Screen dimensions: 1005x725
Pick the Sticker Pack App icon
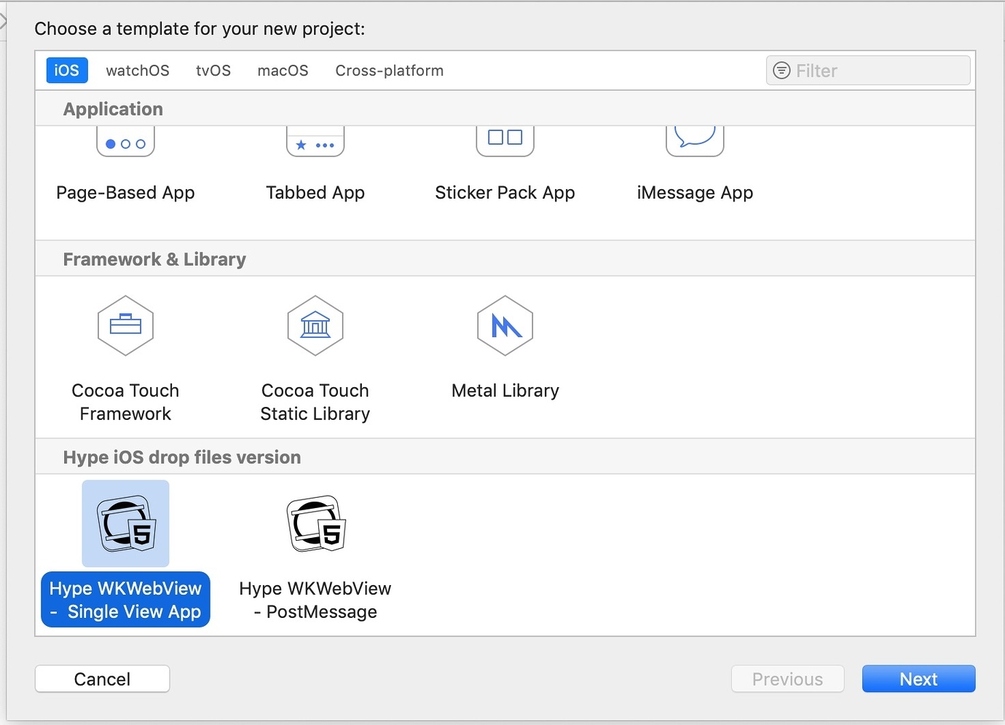505,139
